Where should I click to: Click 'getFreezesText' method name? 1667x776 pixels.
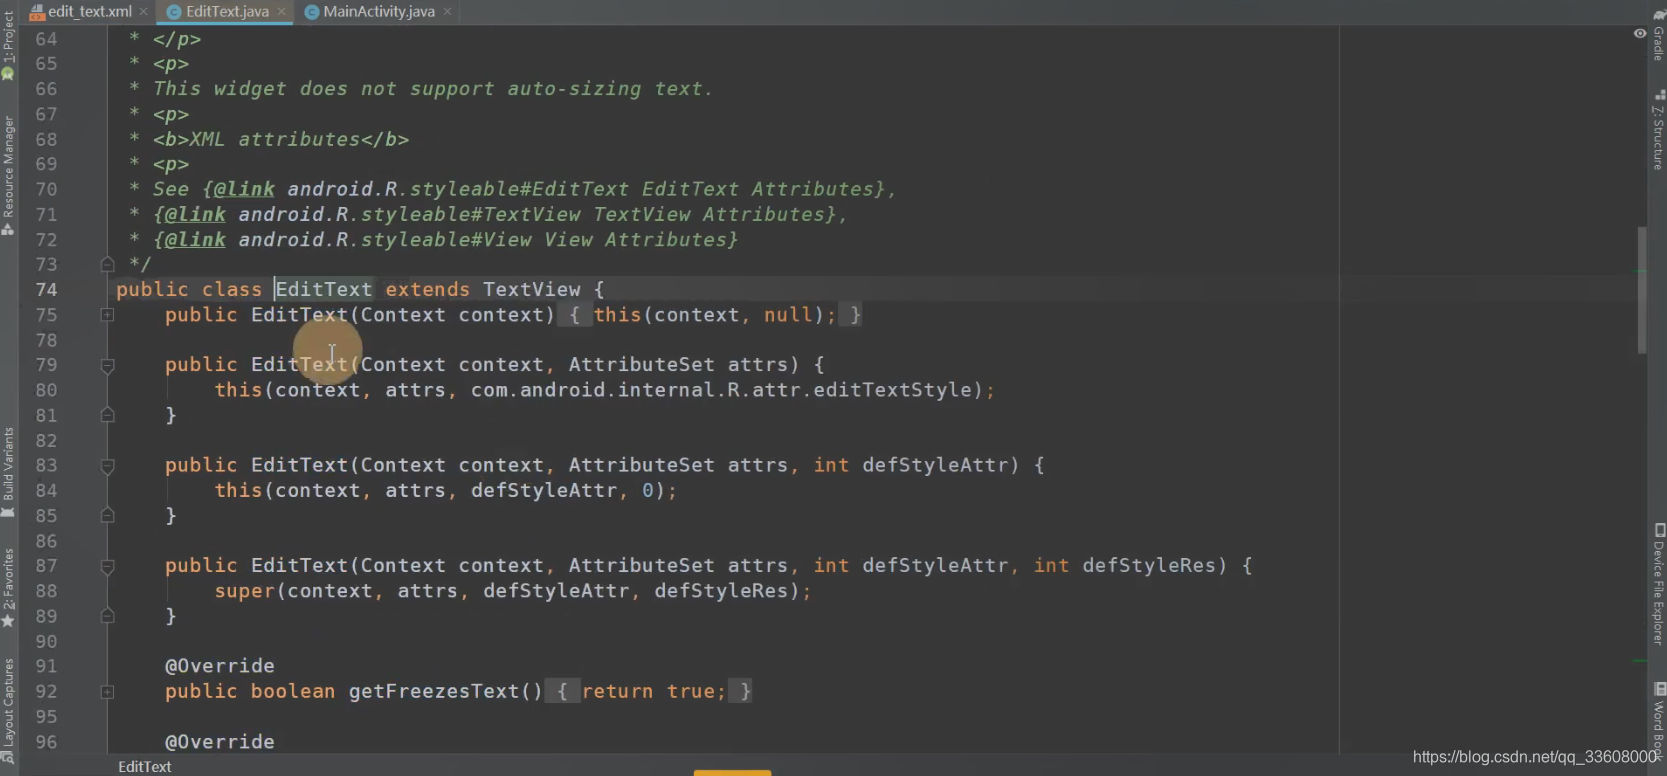pos(434,691)
